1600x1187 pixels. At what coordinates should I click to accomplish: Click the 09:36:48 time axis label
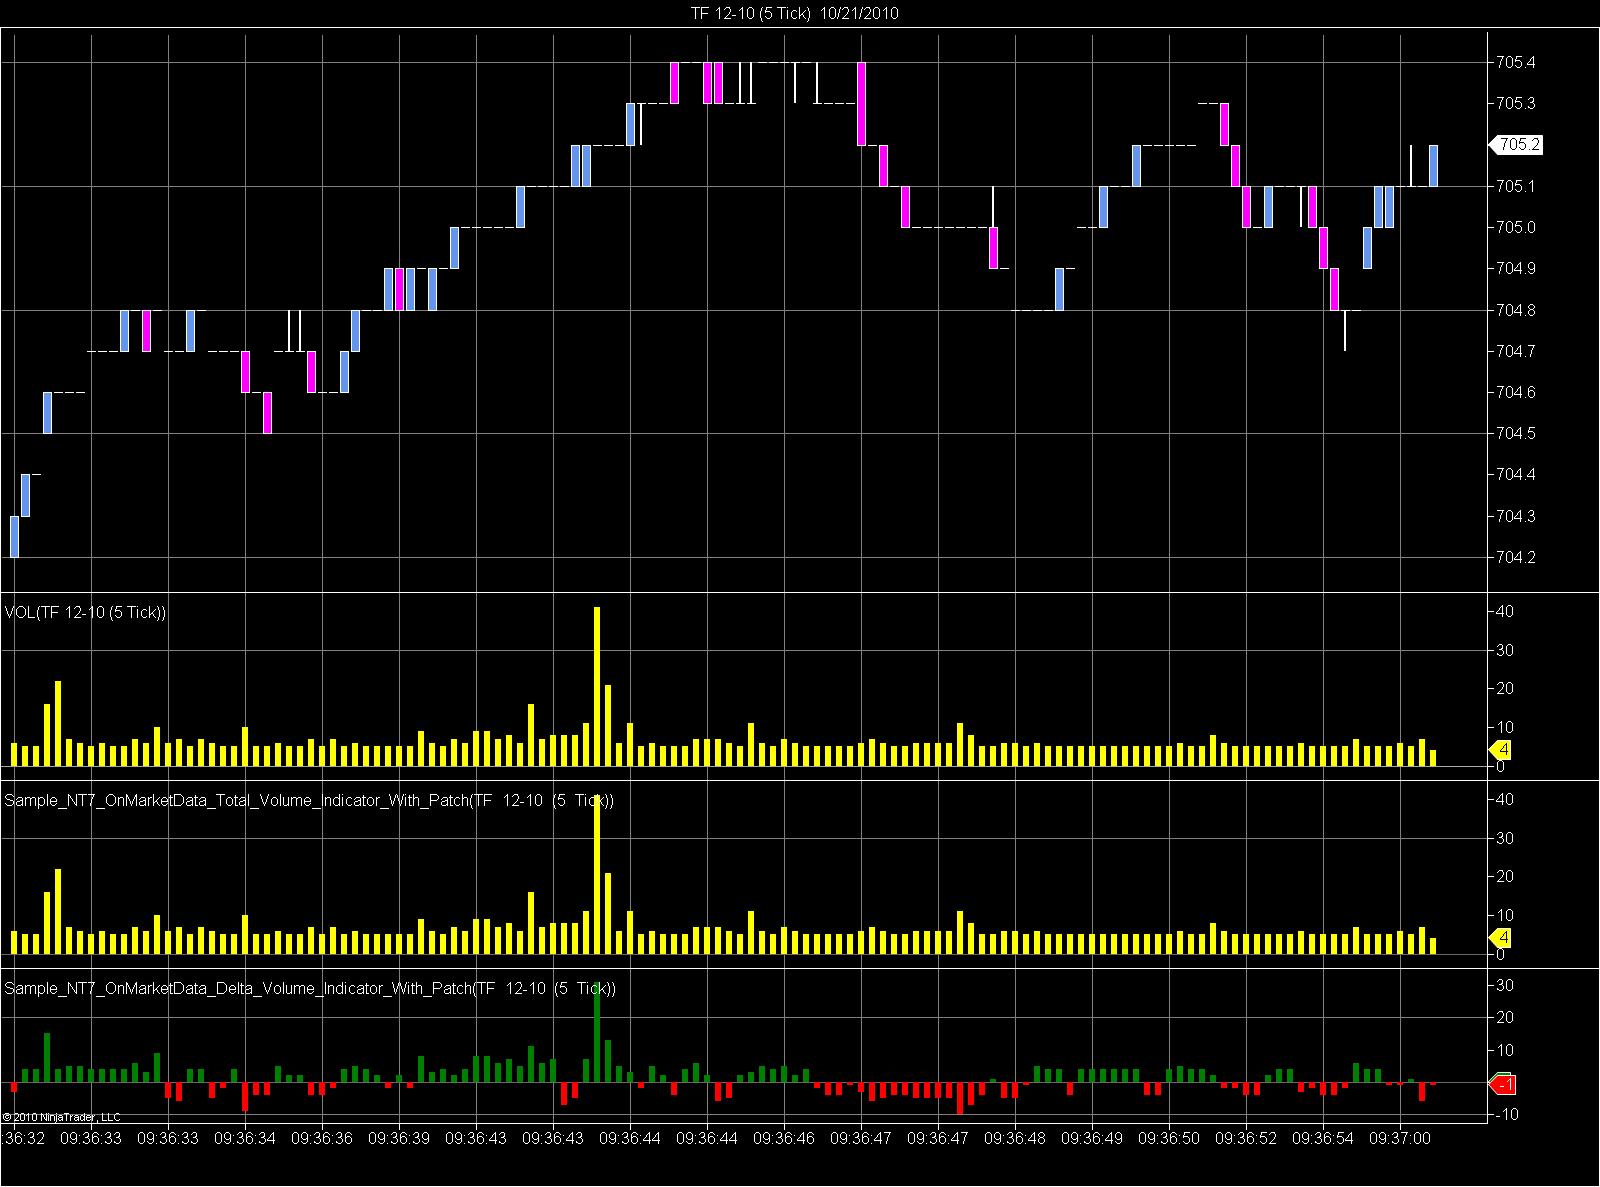pyautogui.click(x=1015, y=1138)
